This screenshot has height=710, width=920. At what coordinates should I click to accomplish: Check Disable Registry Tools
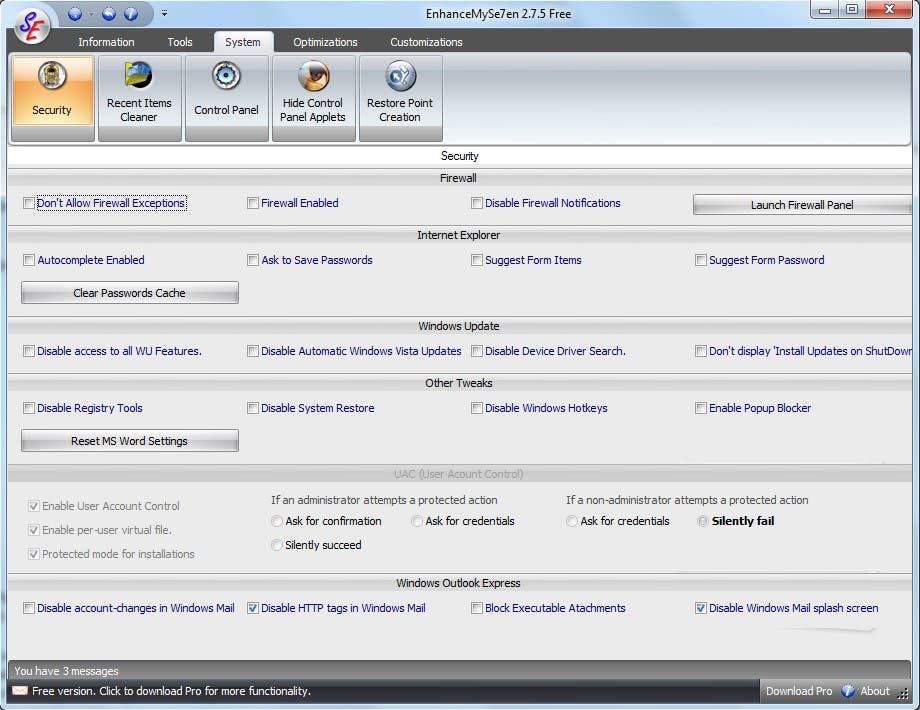(28, 408)
